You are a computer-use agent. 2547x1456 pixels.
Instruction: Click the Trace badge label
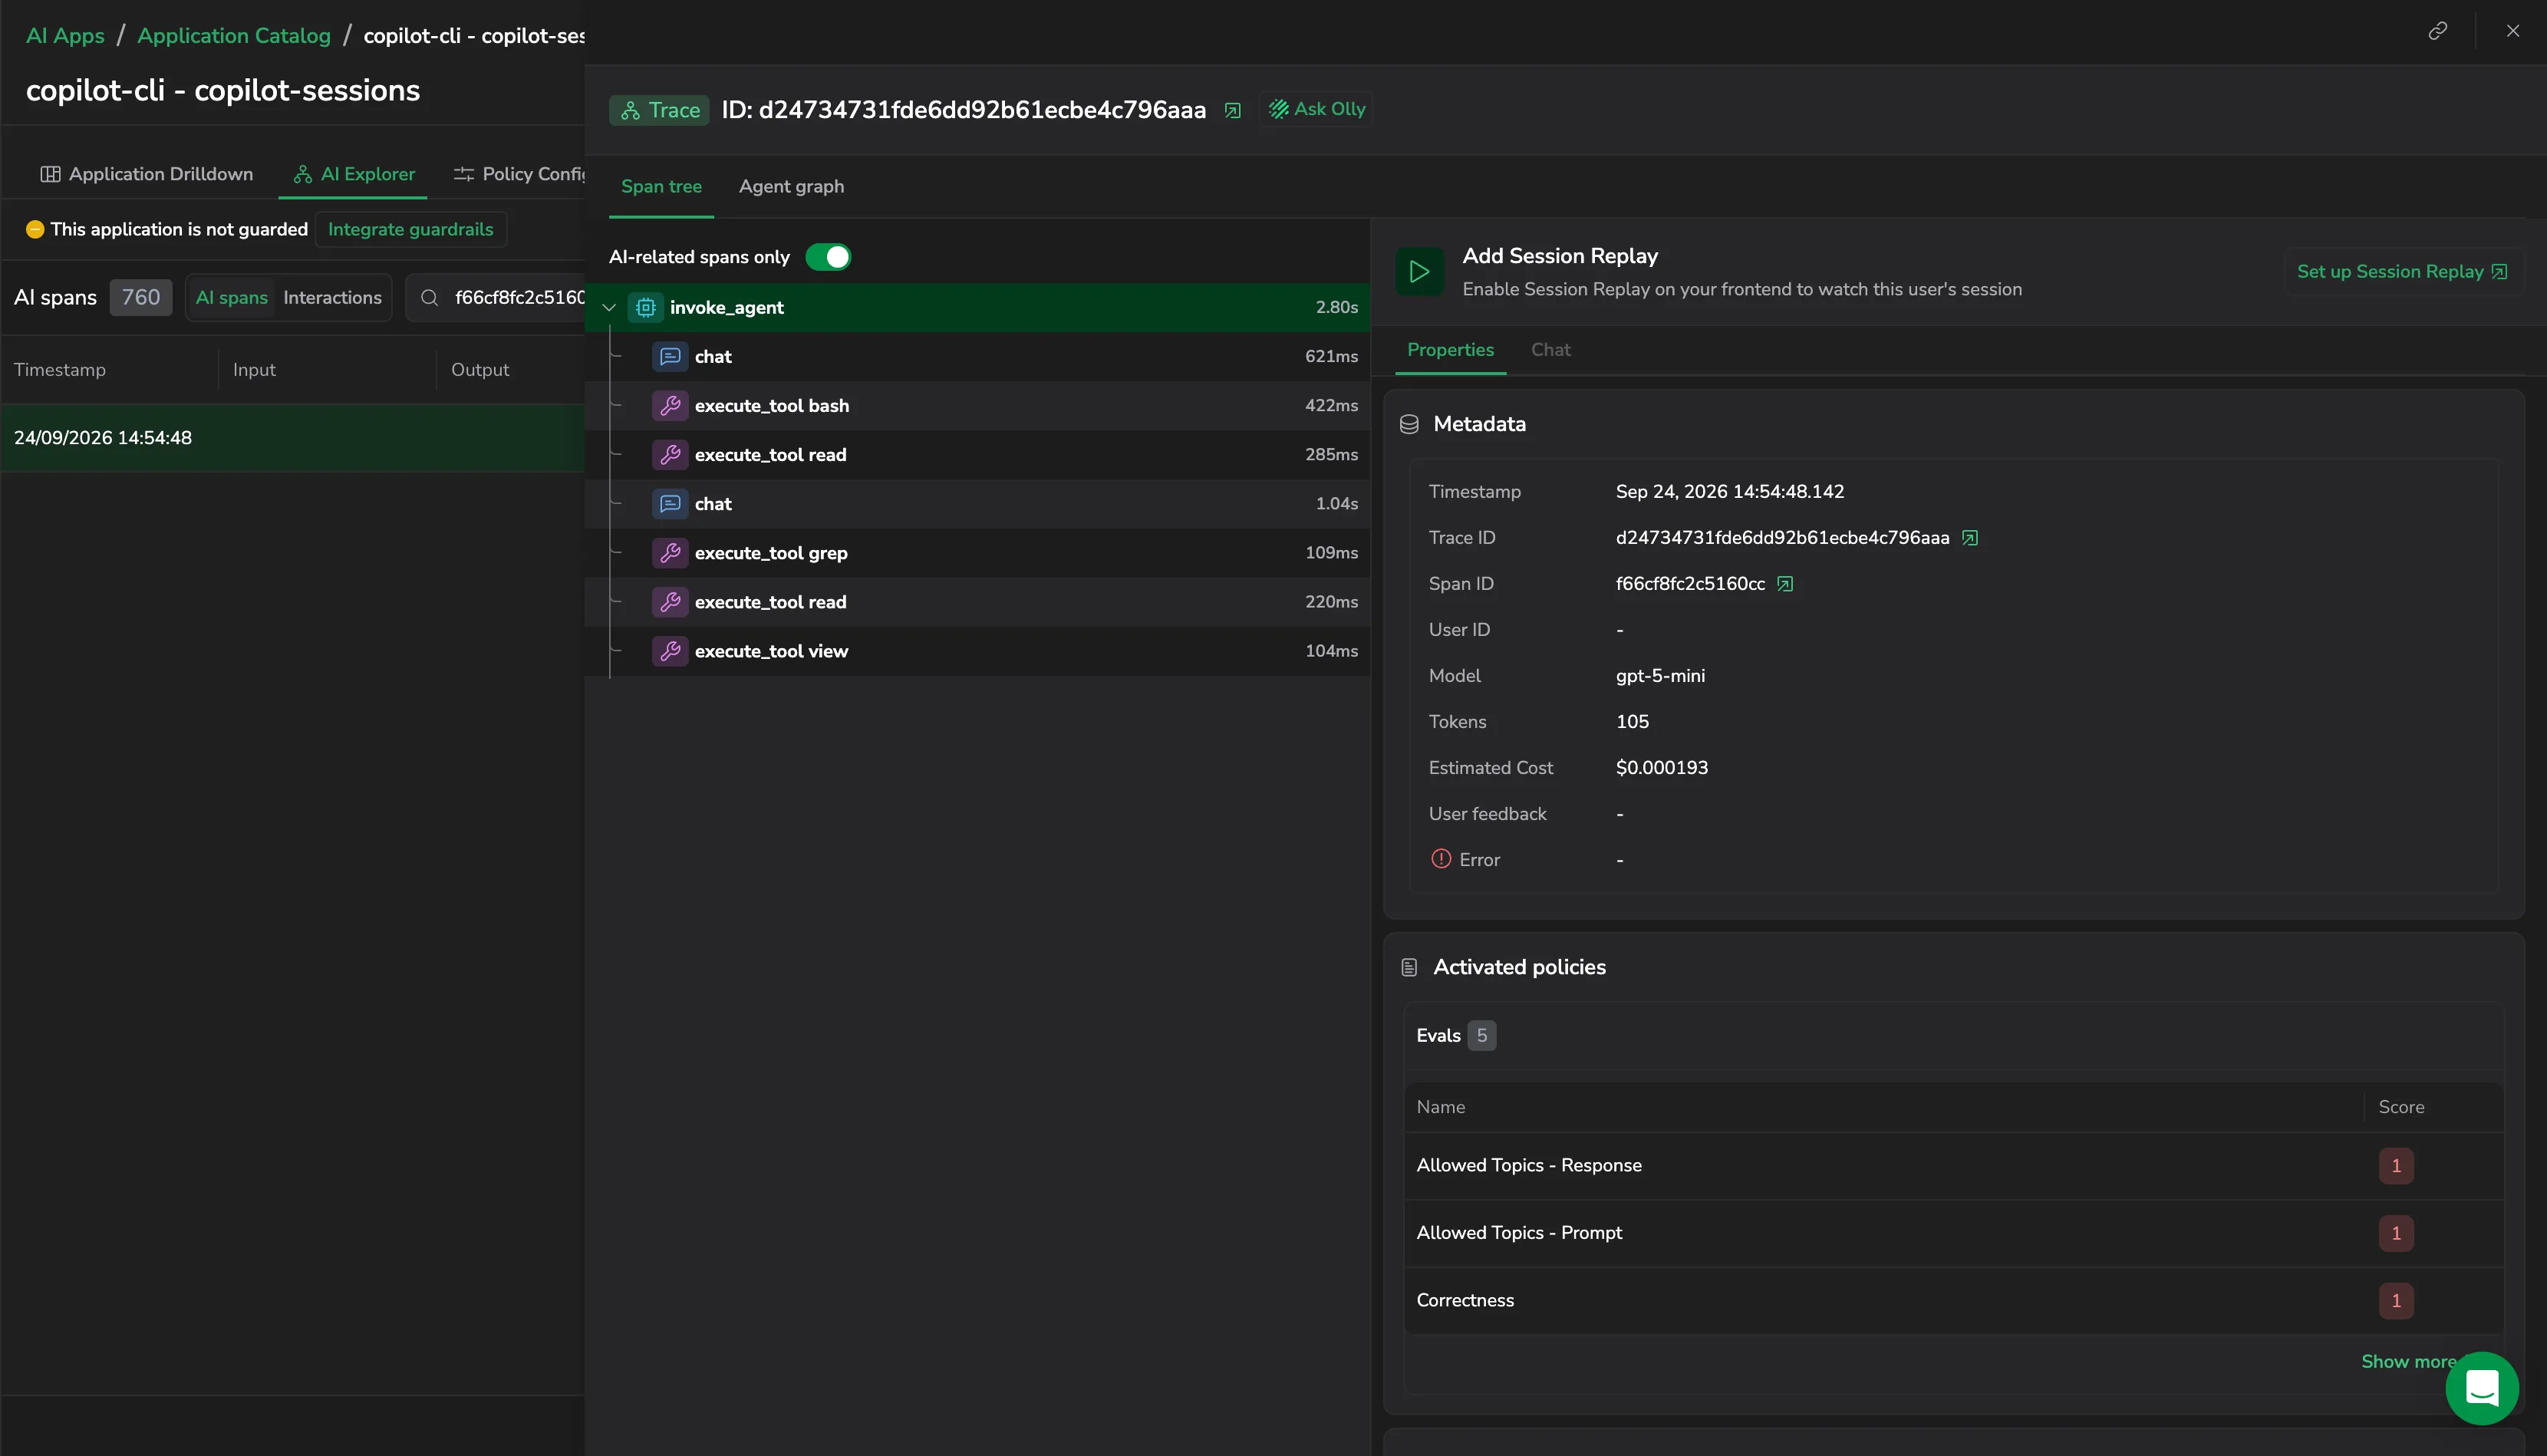[660, 110]
